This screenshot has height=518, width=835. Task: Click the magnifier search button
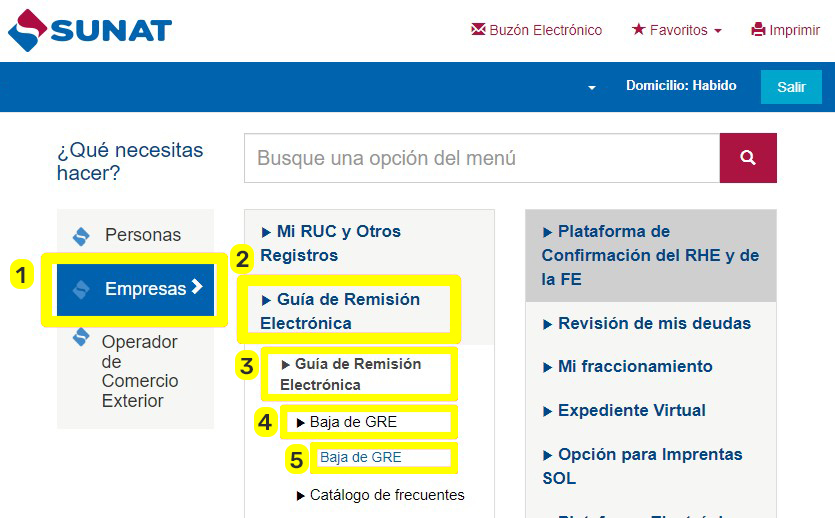coord(748,158)
